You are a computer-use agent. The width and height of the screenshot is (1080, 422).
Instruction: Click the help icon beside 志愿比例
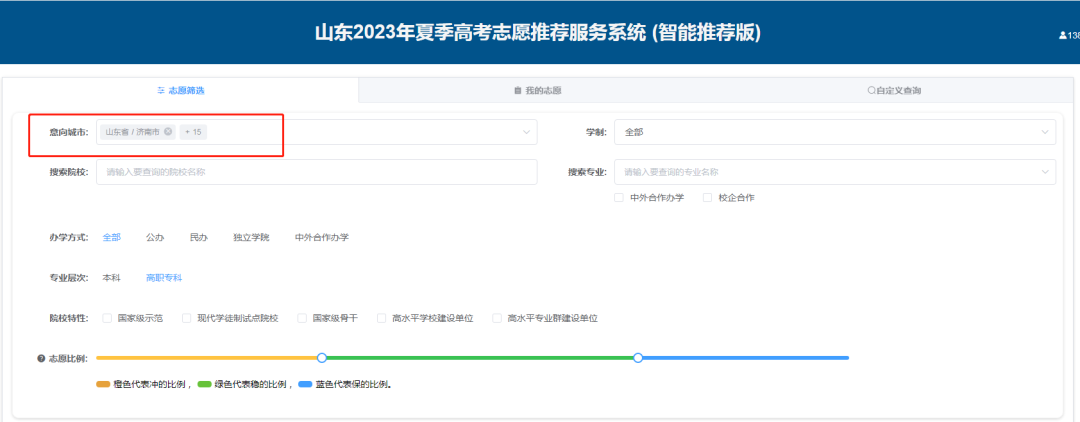[x=41, y=358]
